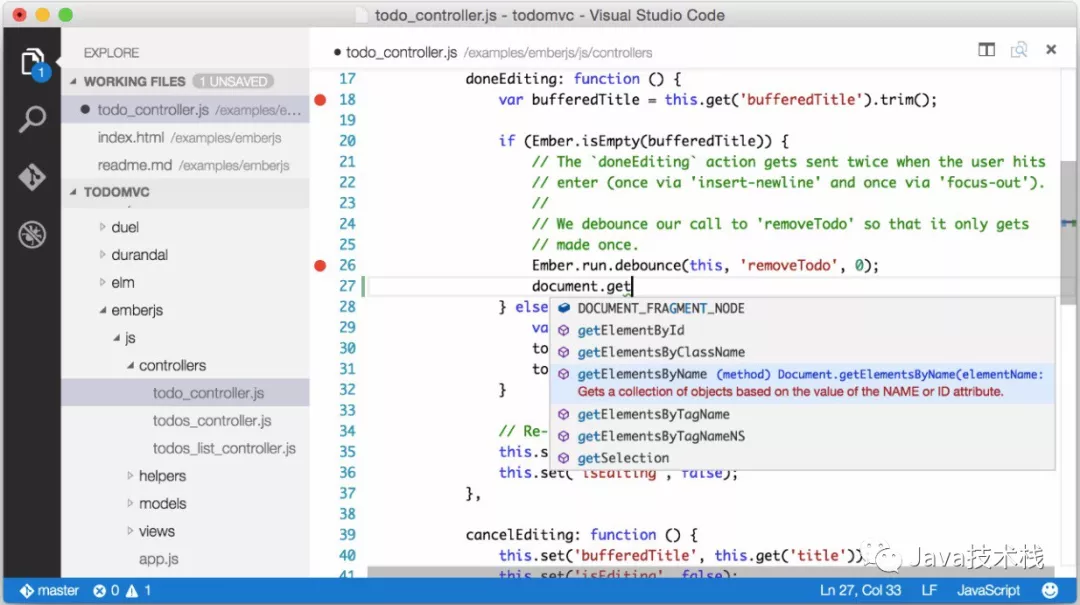1080x605 pixels.
Task: Click the smiley feedback icon in the status bar
Action: click(x=1050, y=591)
